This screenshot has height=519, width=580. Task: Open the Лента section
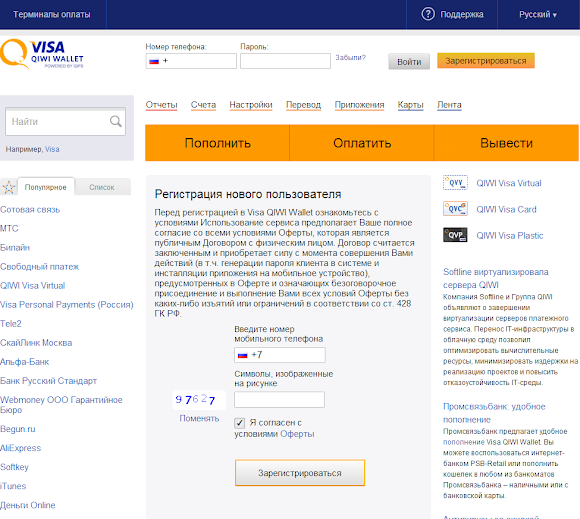tap(449, 105)
